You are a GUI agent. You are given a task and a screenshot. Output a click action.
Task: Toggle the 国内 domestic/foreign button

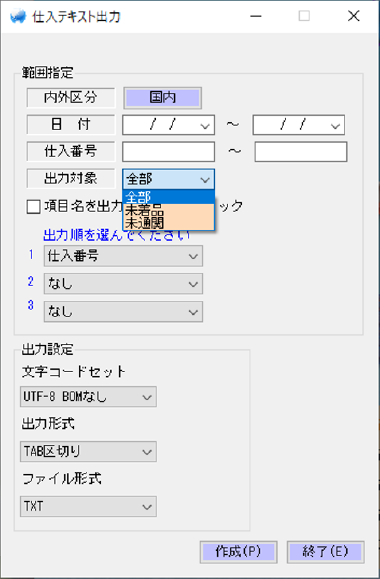tap(162, 98)
